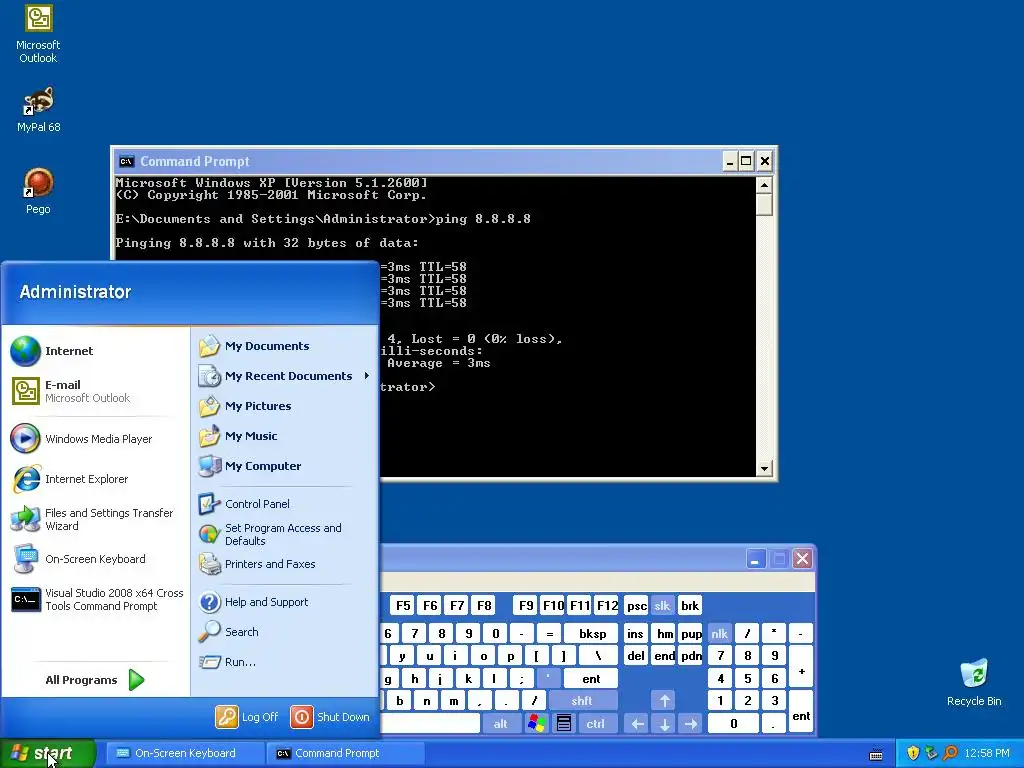This screenshot has width=1024, height=768.
Task: Click the magnifier icon in system tray
Action: coord(950,753)
